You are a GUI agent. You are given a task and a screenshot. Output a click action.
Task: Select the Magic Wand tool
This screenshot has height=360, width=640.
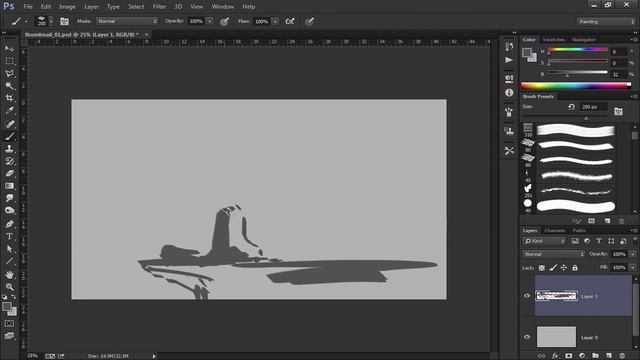click(9, 86)
